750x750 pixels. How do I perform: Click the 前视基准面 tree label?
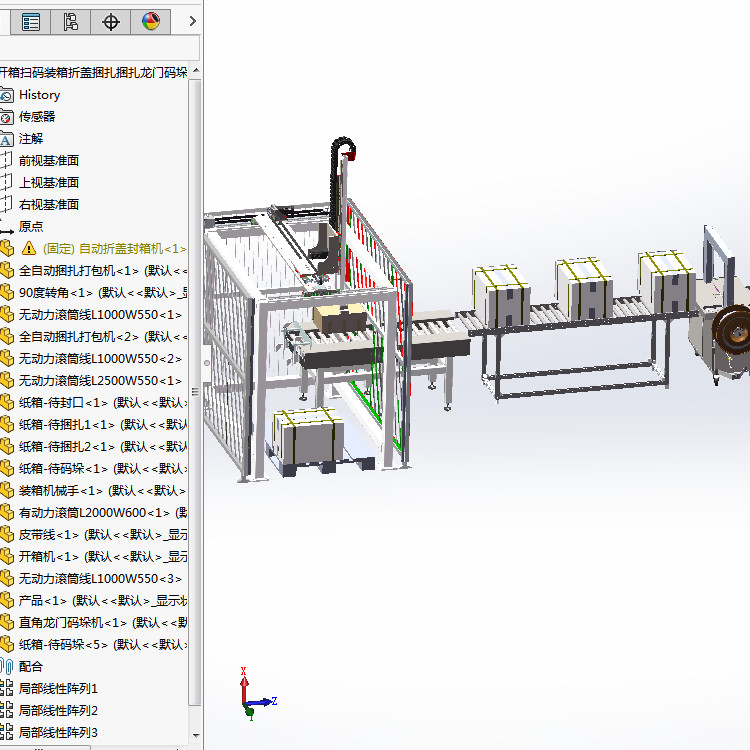49,161
